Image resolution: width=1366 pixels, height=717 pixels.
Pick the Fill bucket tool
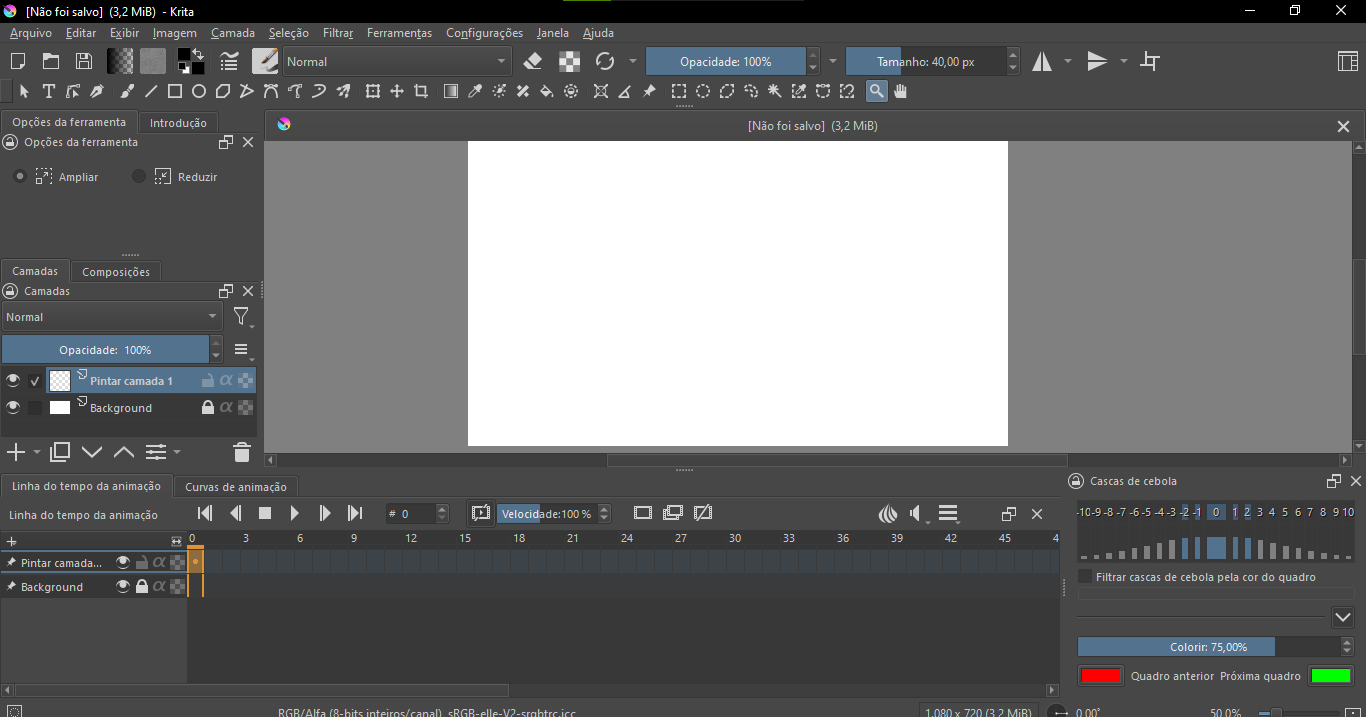(x=546, y=92)
